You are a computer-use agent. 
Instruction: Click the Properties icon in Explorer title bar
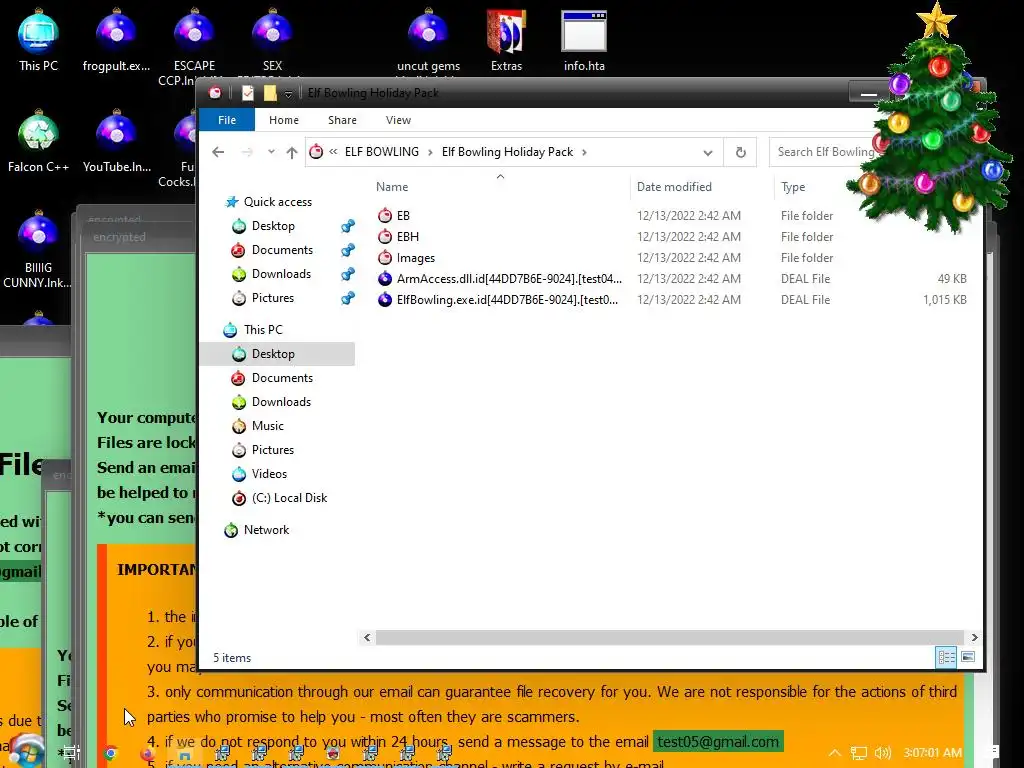pyautogui.click(x=248, y=93)
